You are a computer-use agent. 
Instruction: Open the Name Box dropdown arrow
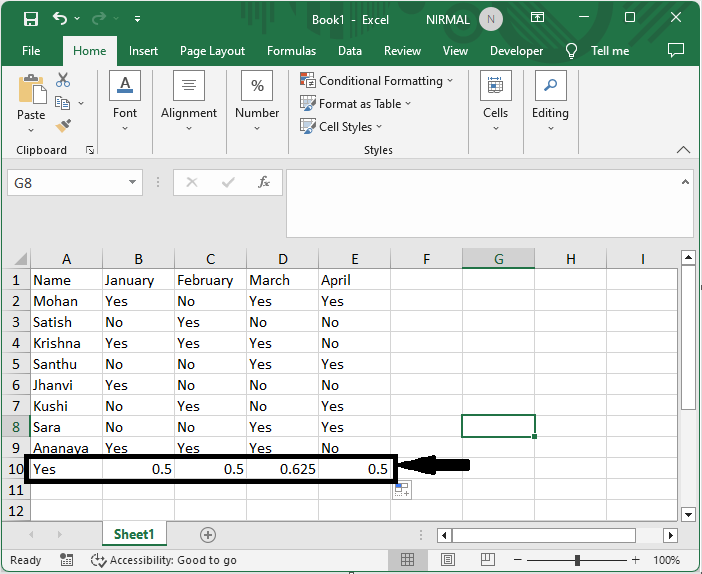pos(134,183)
